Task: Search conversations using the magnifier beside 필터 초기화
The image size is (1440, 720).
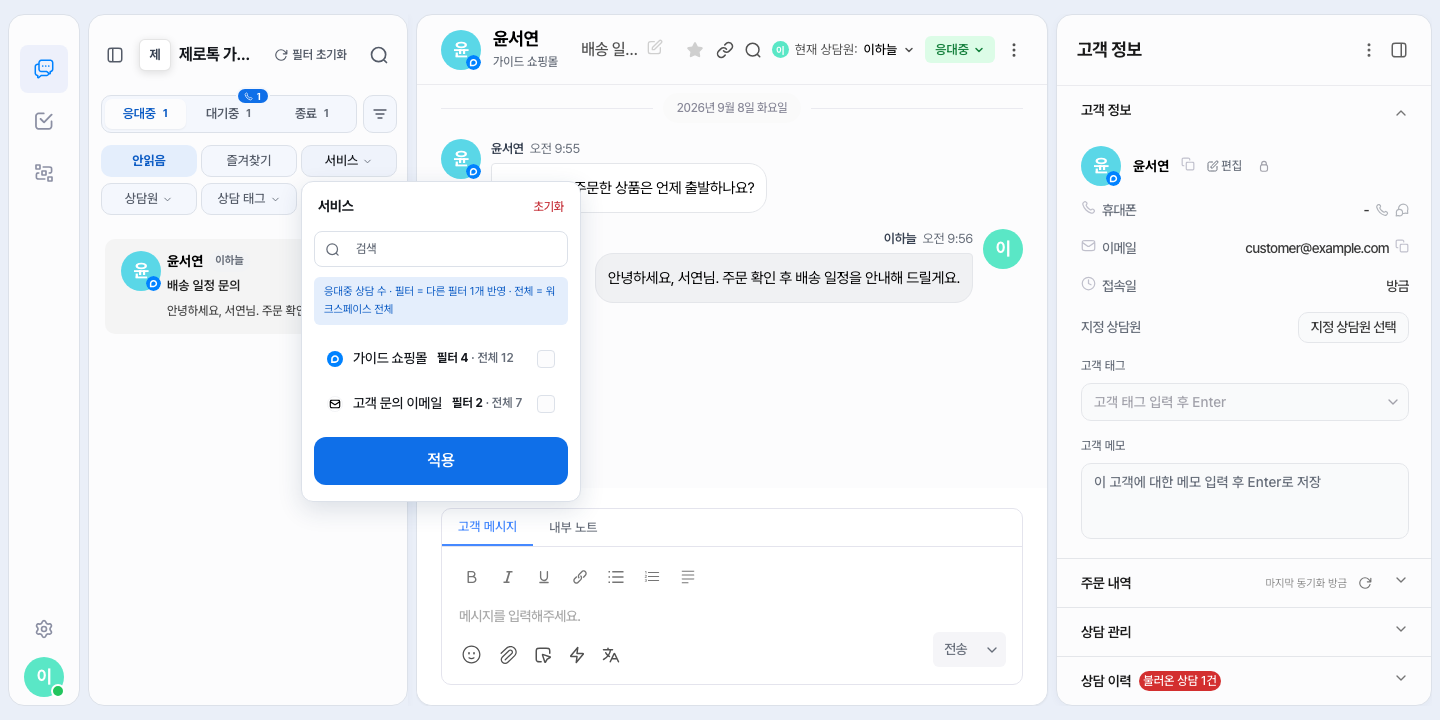Action: [379, 55]
